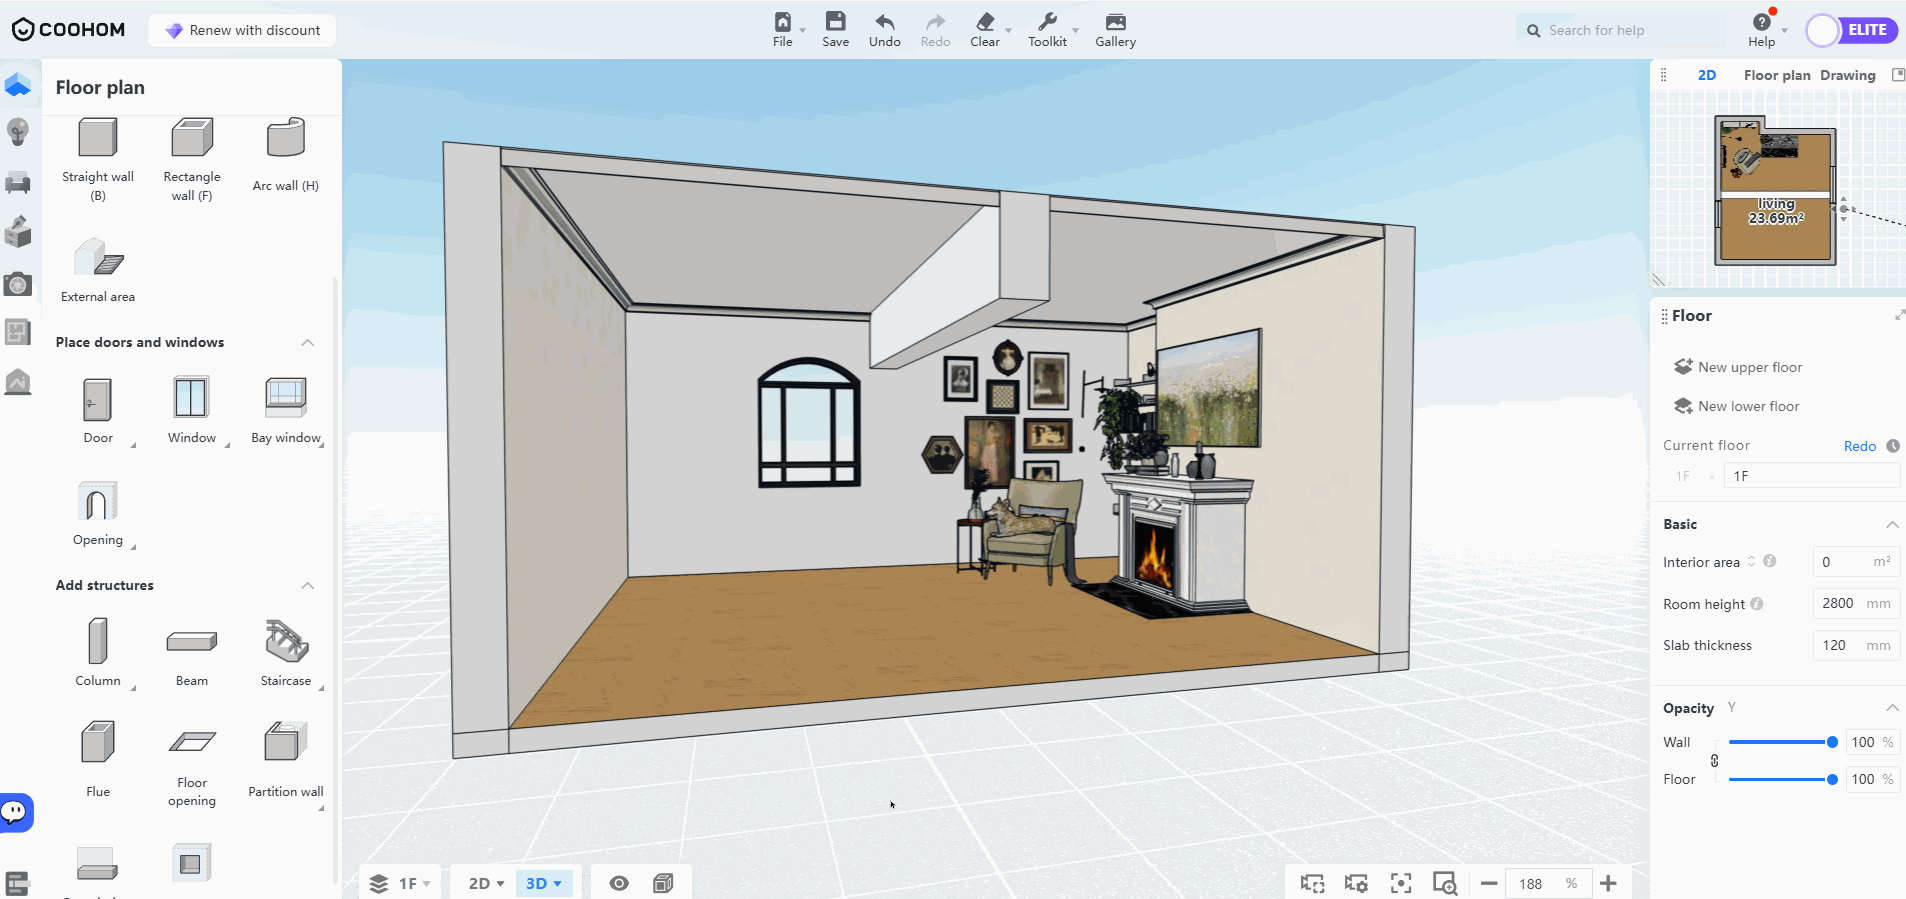Toggle the wall-floor opacity link icon
The width and height of the screenshot is (1906, 899).
click(x=1714, y=761)
